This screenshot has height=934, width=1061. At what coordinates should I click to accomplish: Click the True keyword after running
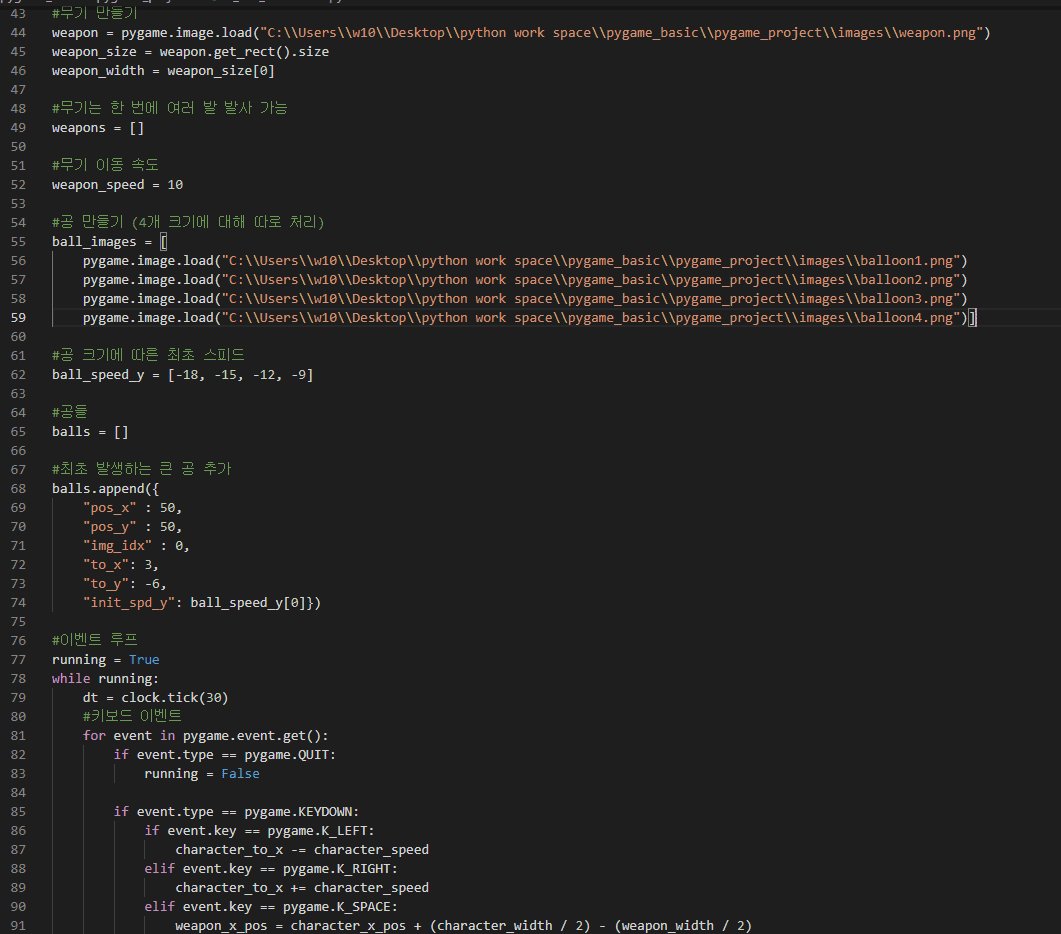(x=144, y=660)
